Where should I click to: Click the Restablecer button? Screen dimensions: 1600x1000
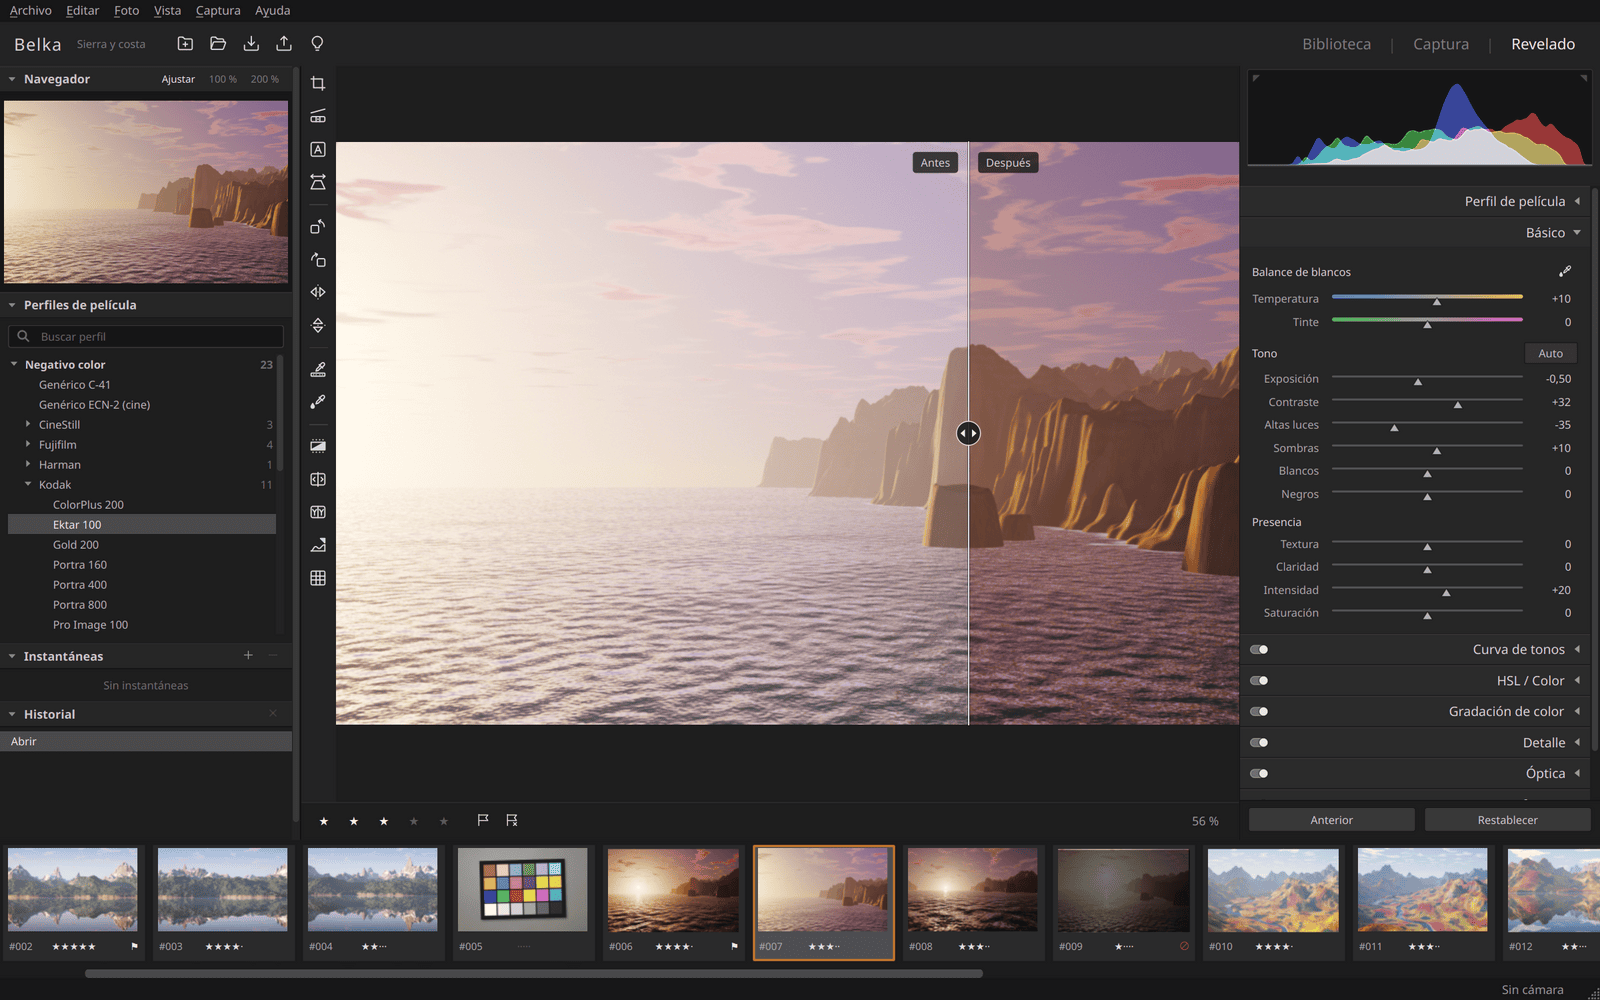point(1507,820)
